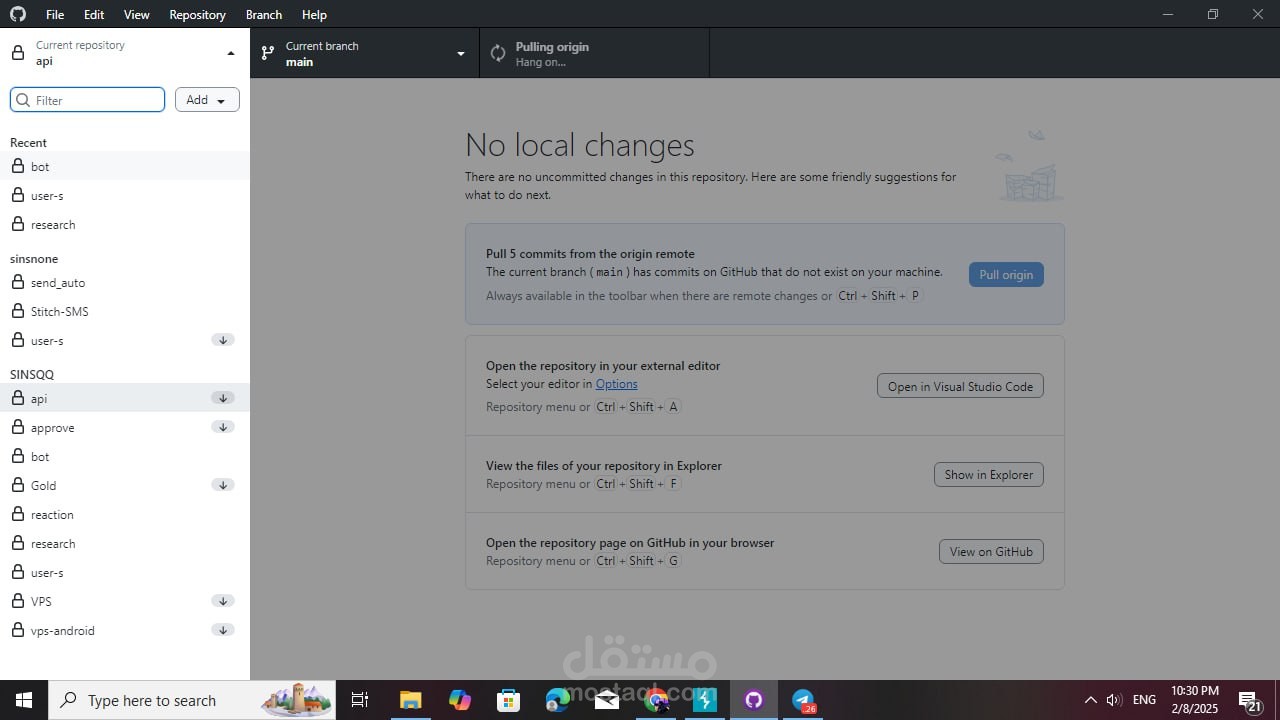Click the GitHub logo in the menu bar

coord(18,15)
